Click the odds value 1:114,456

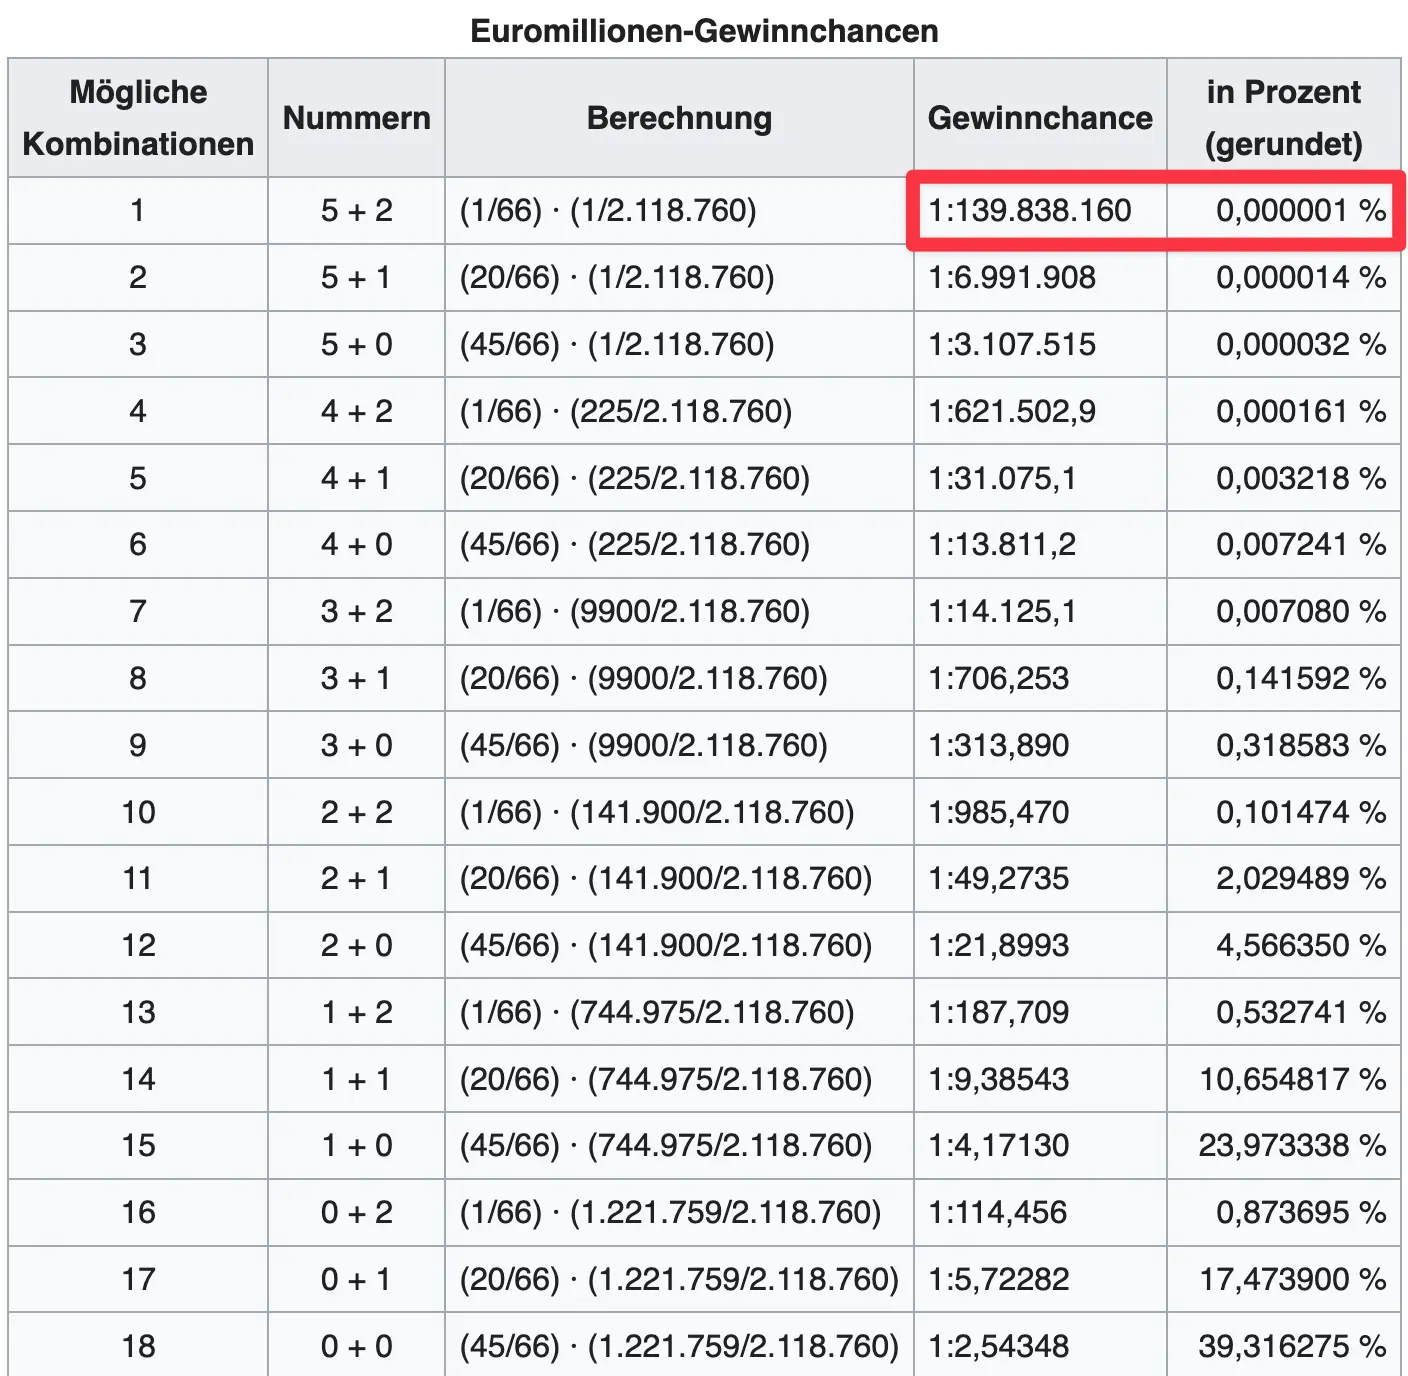[998, 1213]
